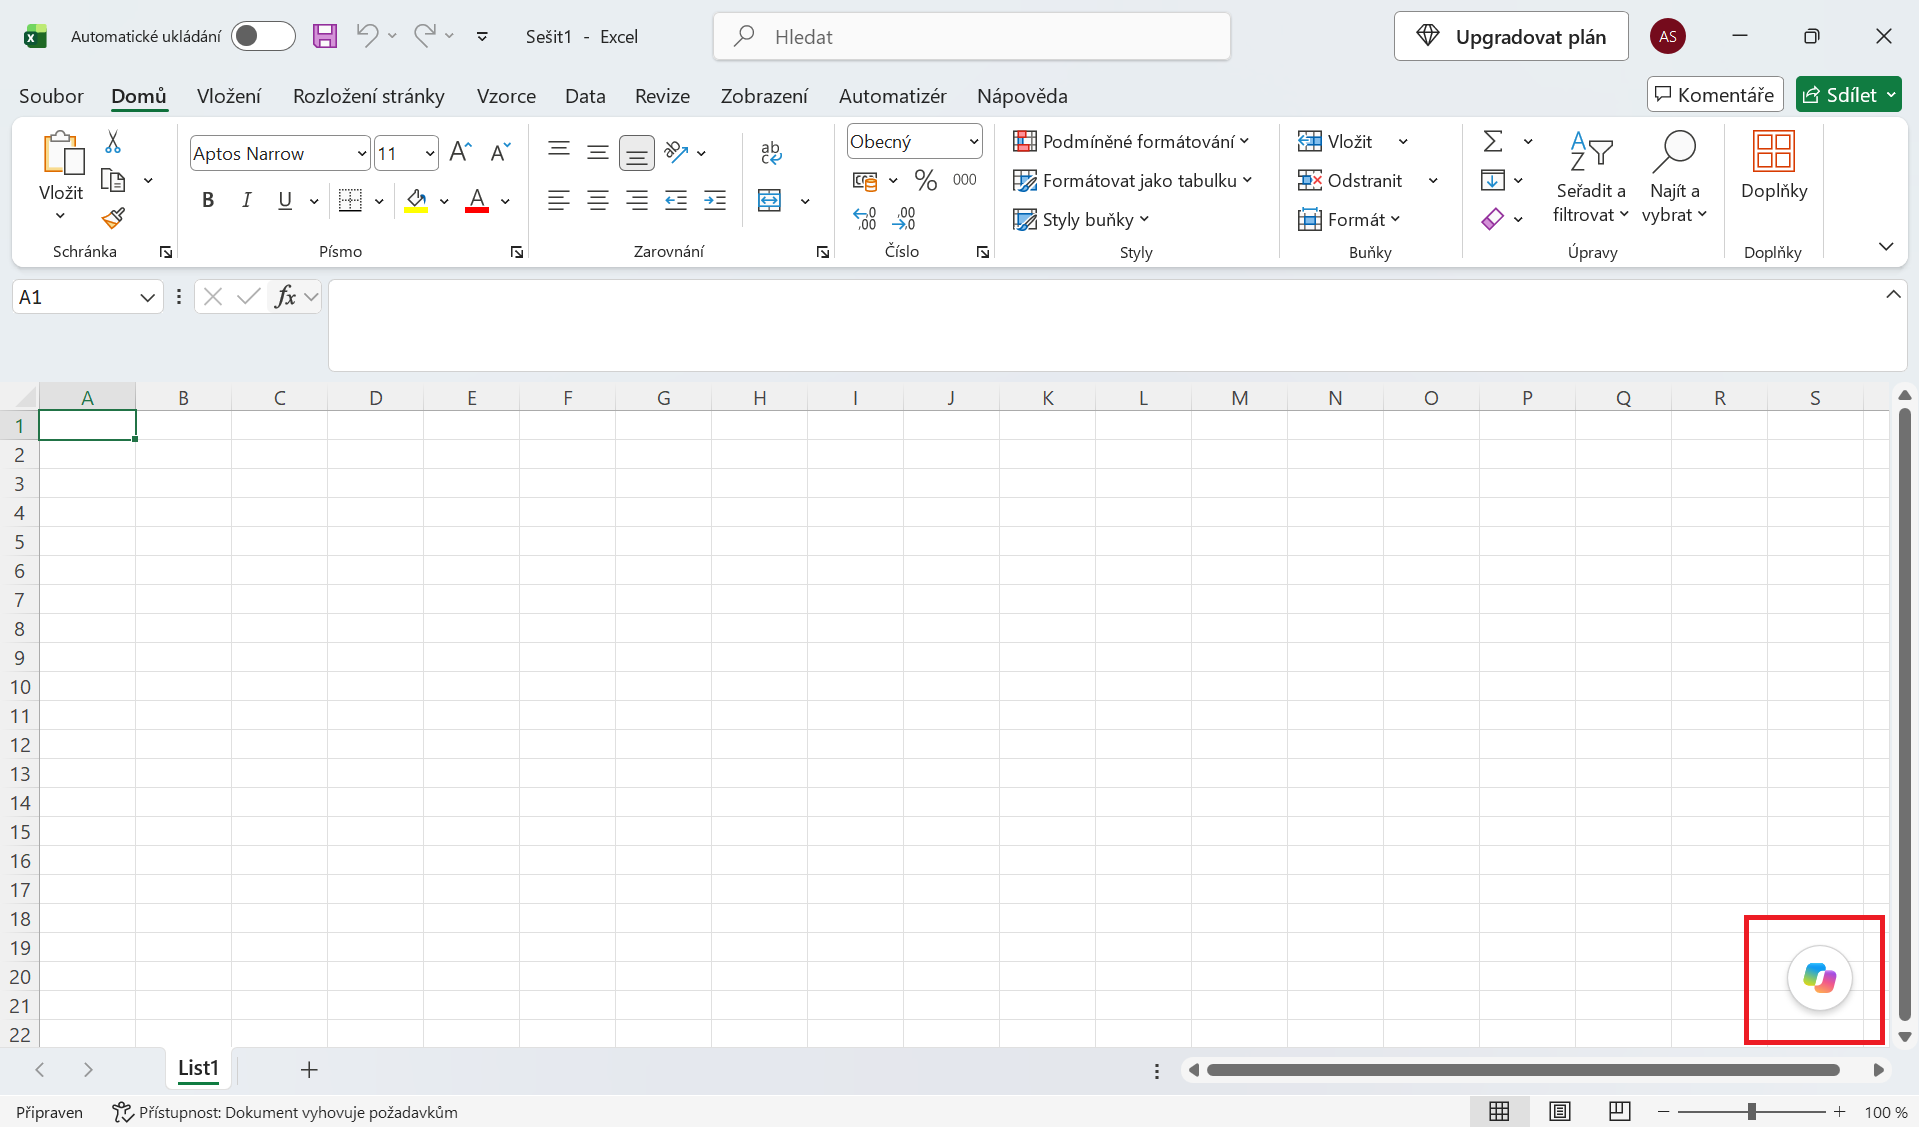
Task: Open the Zobrazení ribbon tab
Action: coord(764,96)
